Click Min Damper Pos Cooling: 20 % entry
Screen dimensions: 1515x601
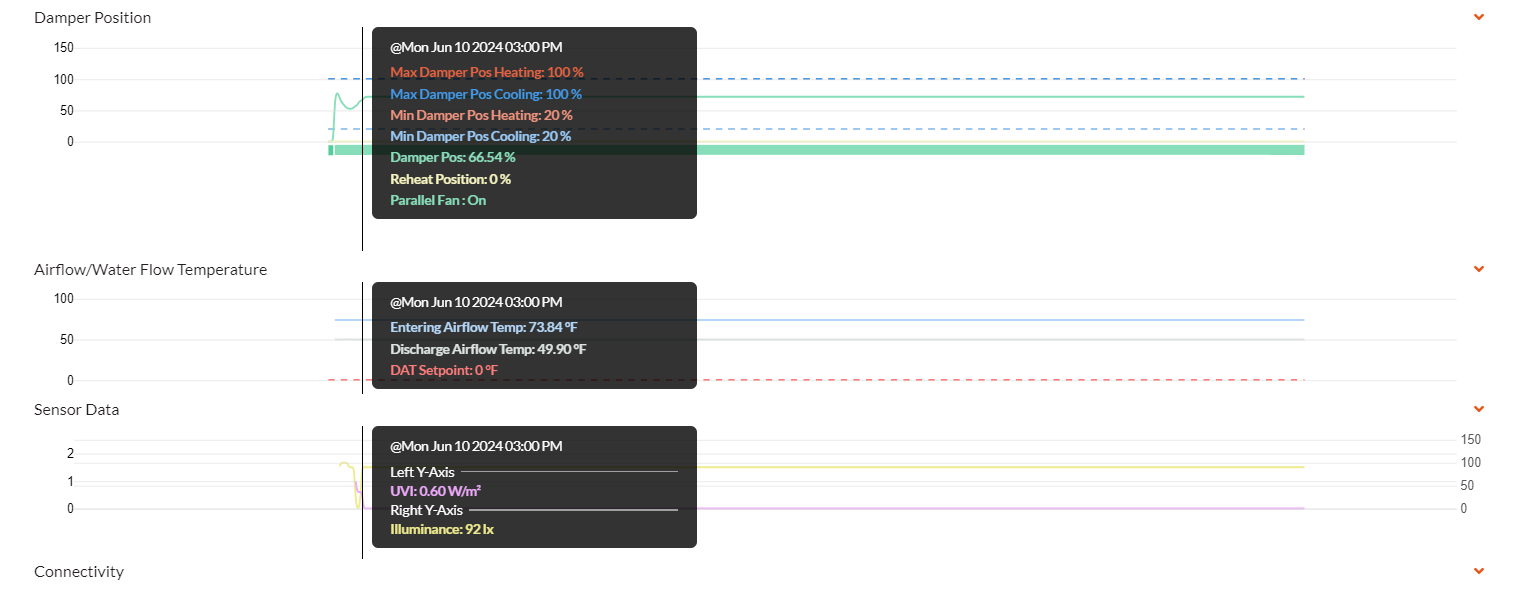[x=480, y=136]
